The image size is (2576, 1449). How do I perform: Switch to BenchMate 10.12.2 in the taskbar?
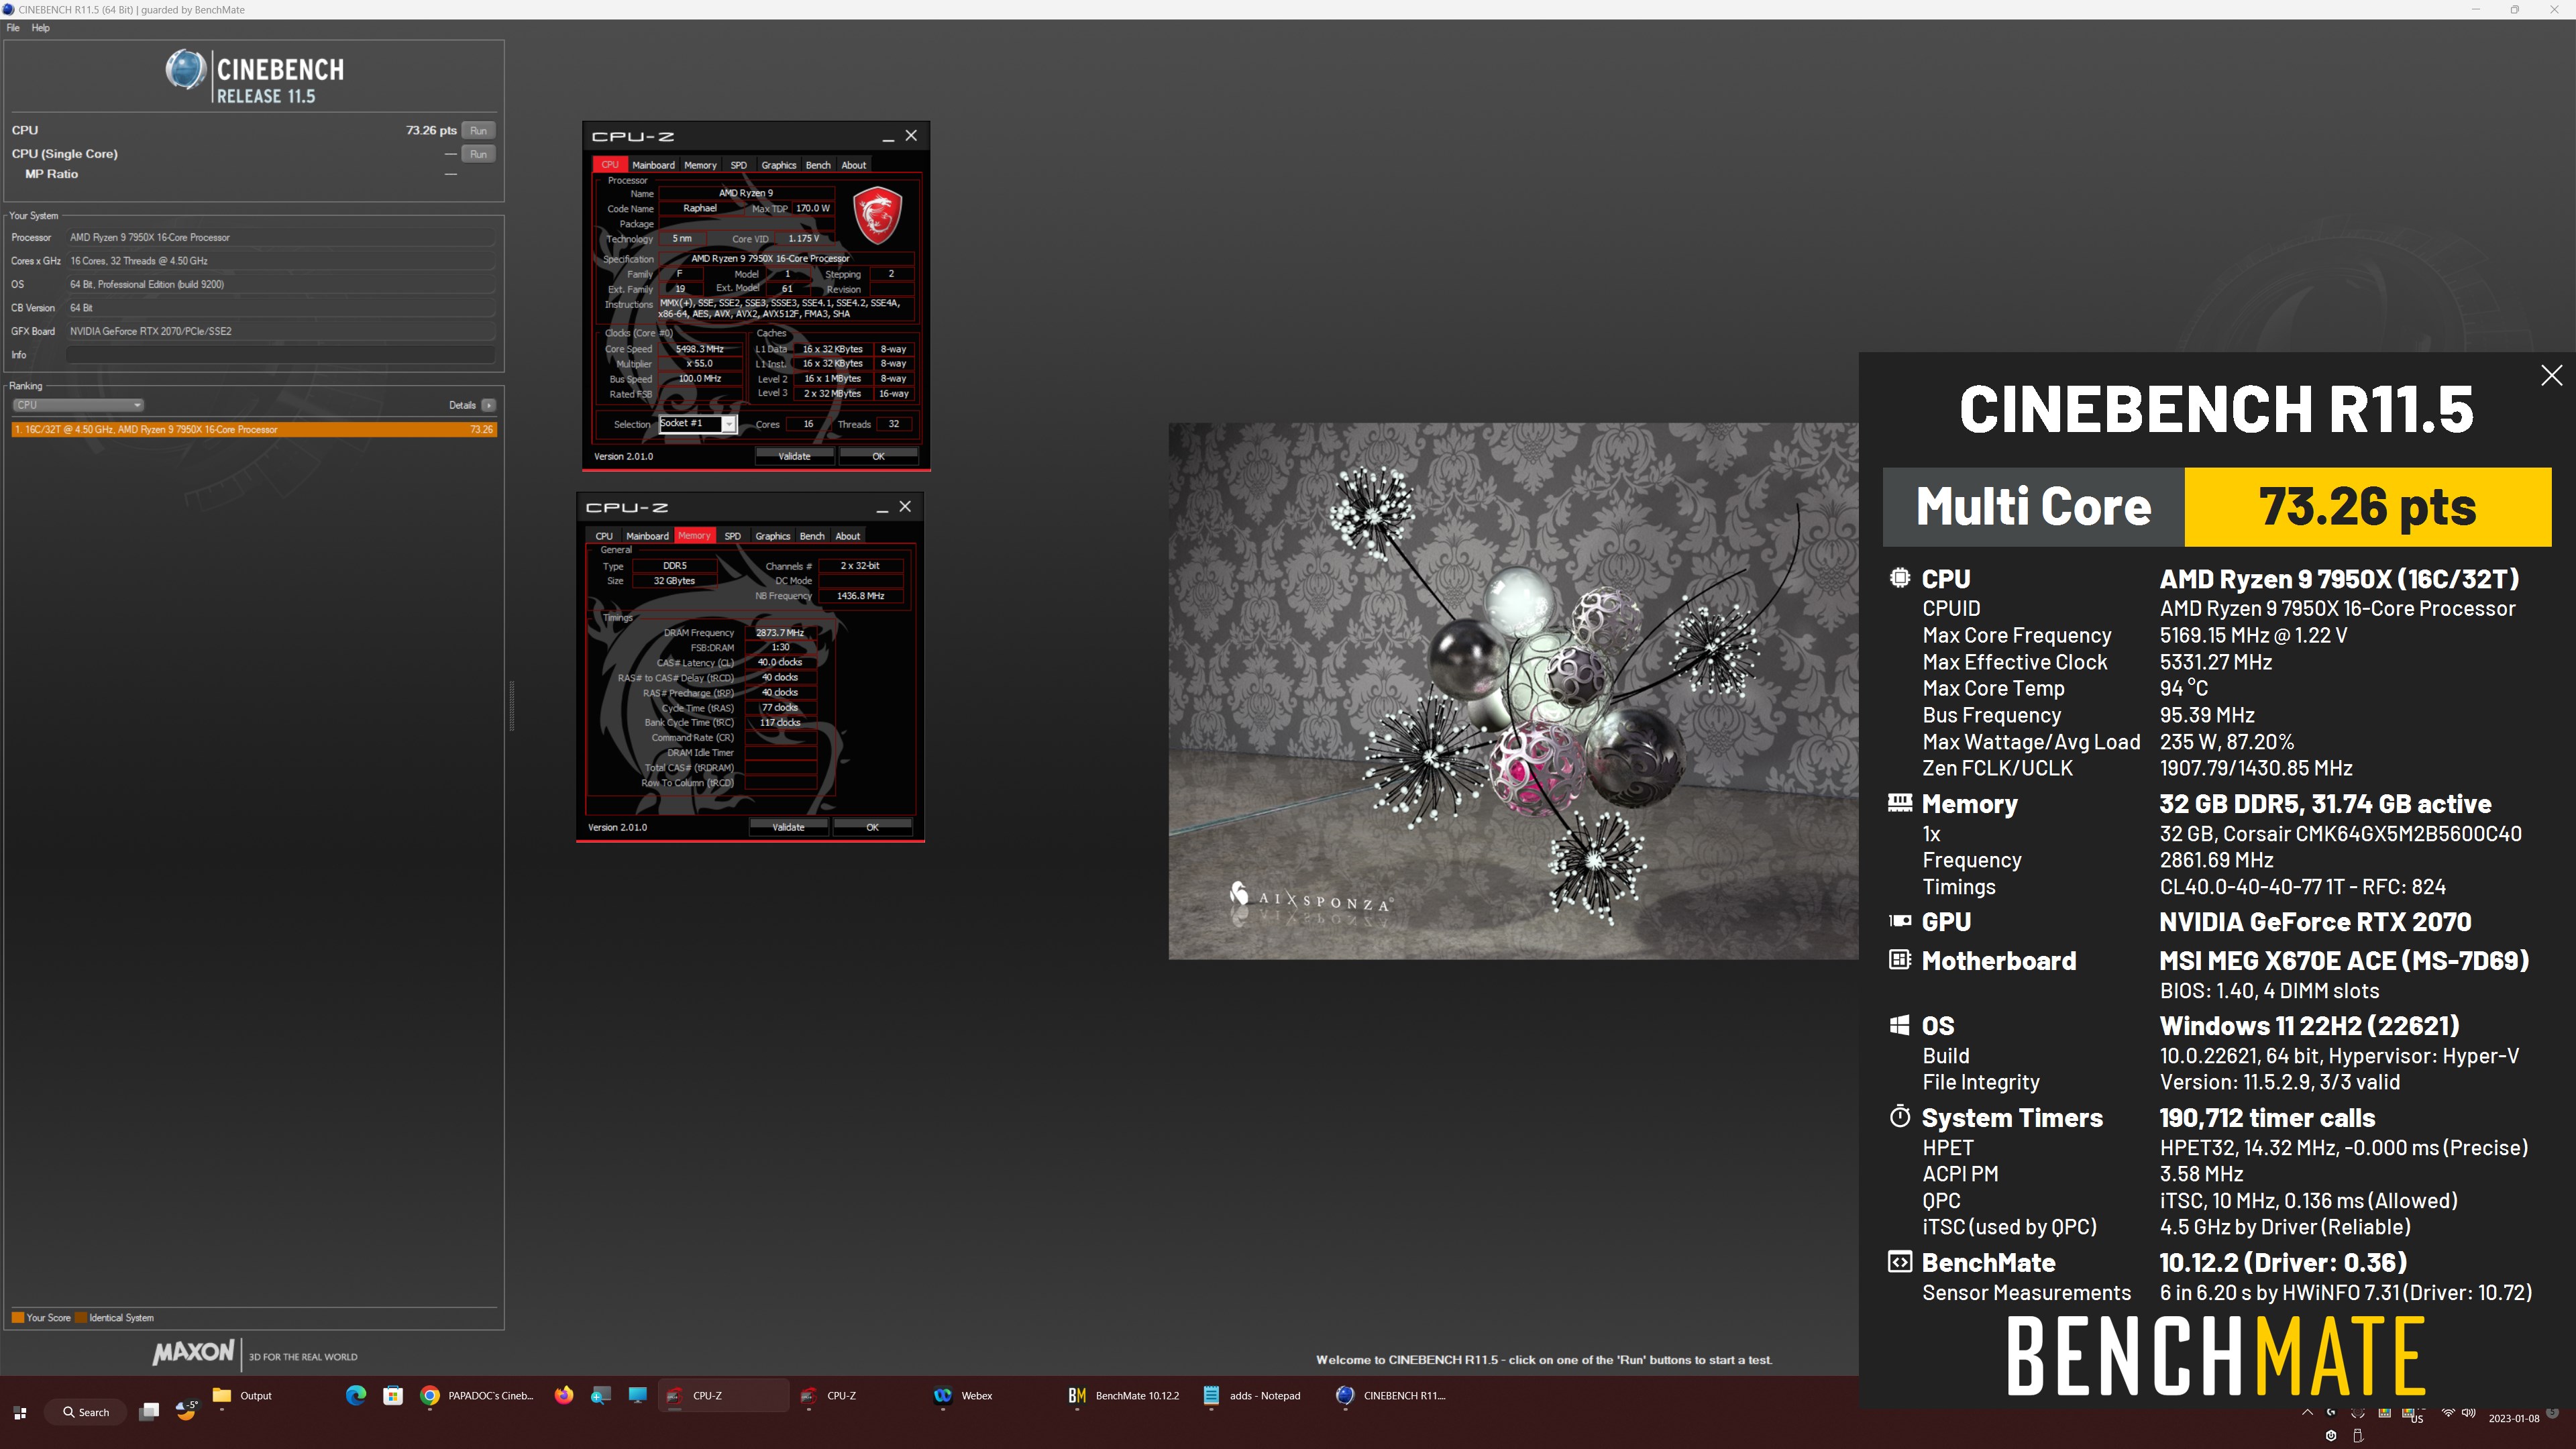coord(1124,1396)
